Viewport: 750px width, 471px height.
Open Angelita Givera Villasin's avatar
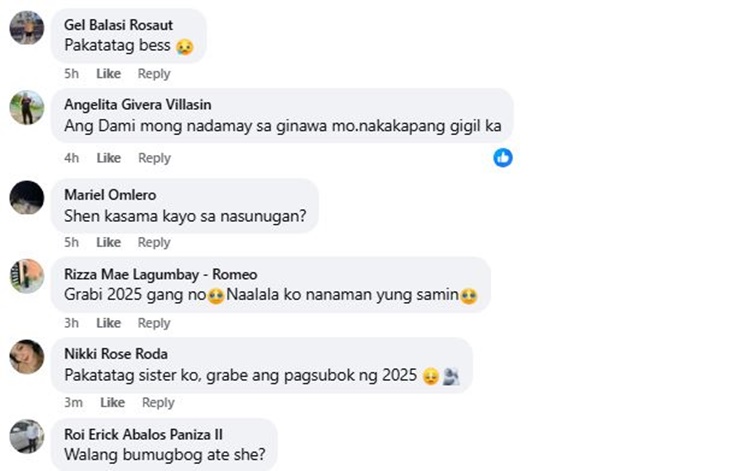tap(27, 108)
